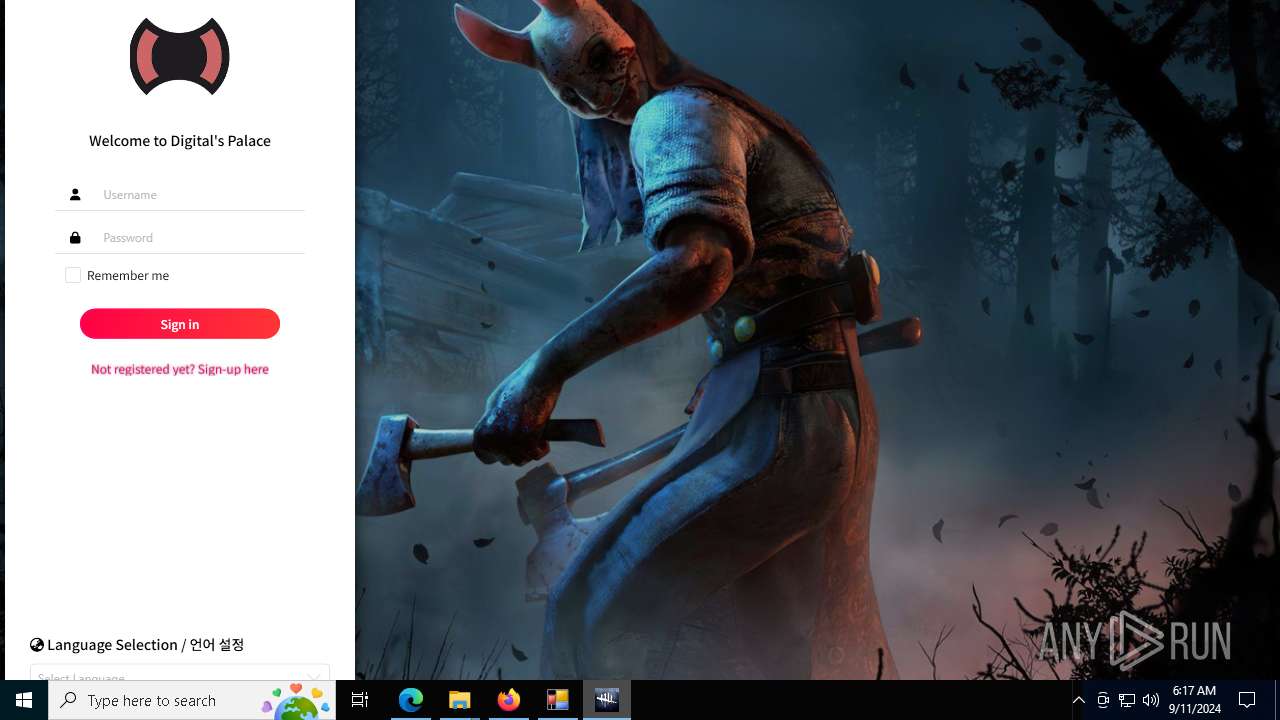The image size is (1280, 720).
Task: Select the active Digital's Palace taskbar app
Action: pyautogui.click(x=607, y=700)
